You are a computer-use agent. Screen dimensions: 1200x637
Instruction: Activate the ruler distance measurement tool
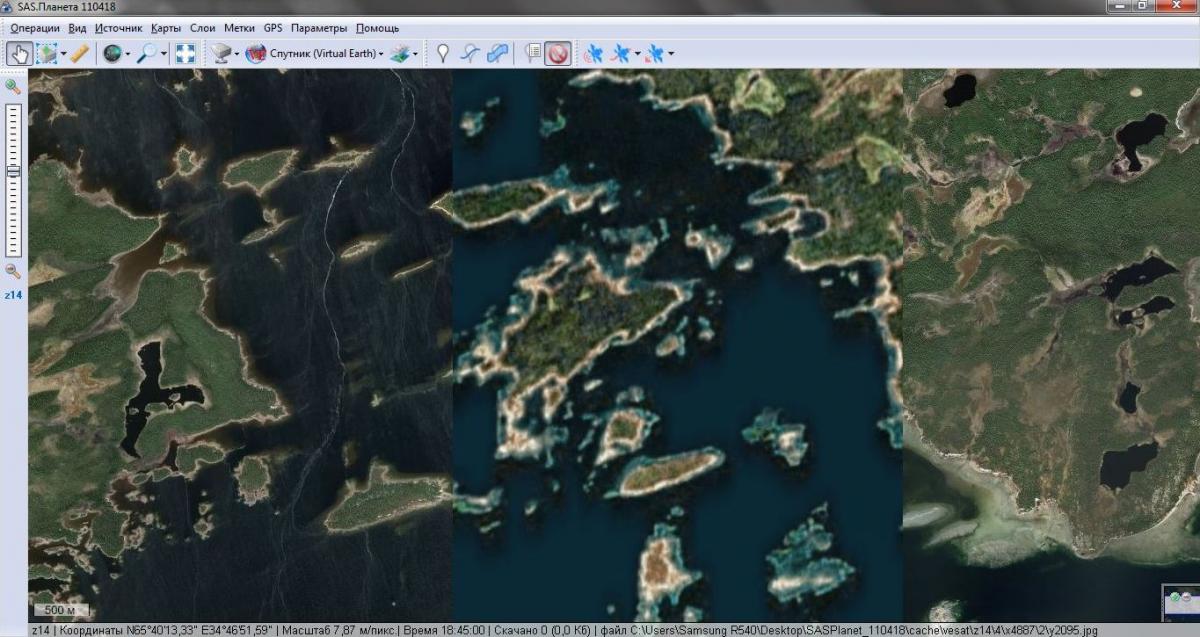[x=80, y=54]
